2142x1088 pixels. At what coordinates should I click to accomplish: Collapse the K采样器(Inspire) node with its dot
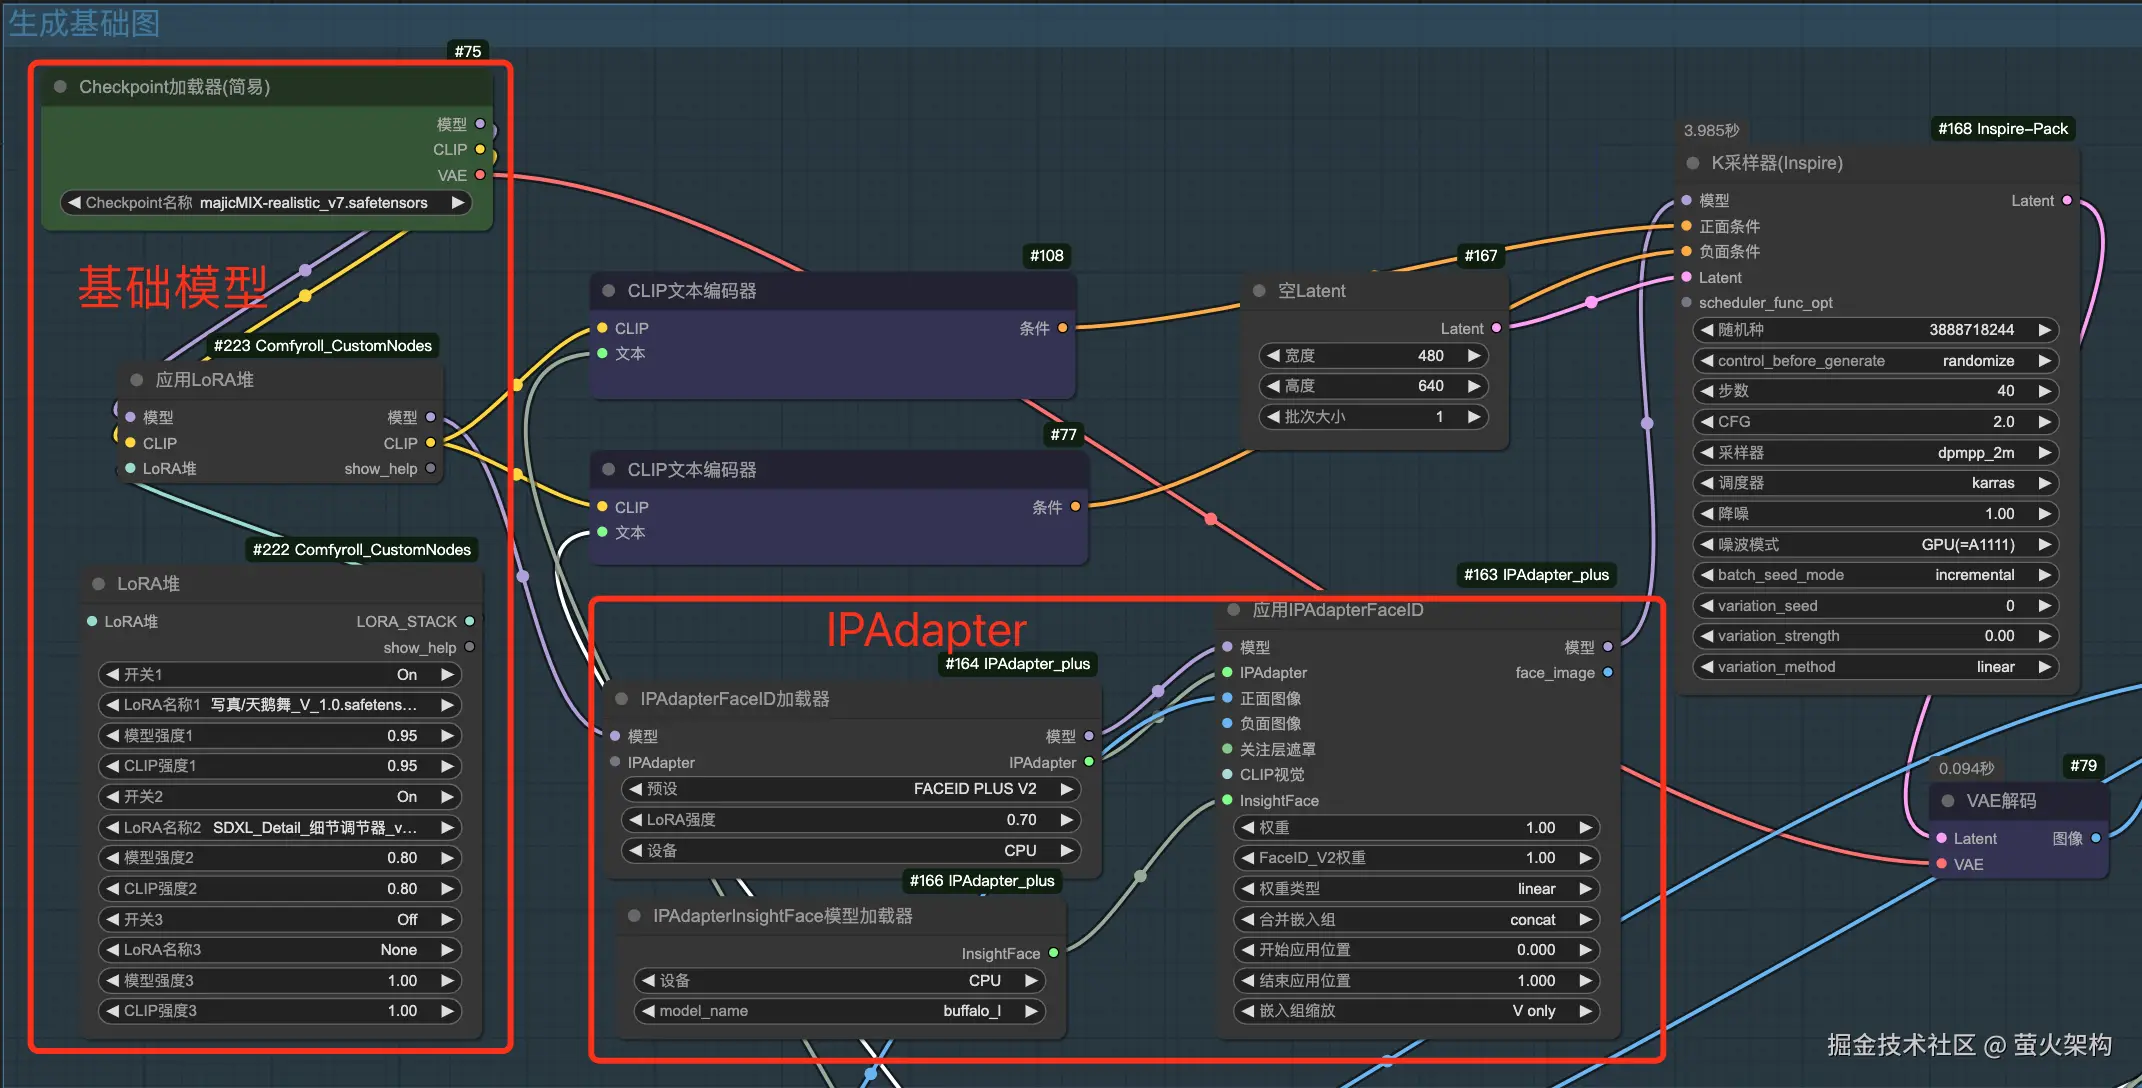click(1692, 163)
